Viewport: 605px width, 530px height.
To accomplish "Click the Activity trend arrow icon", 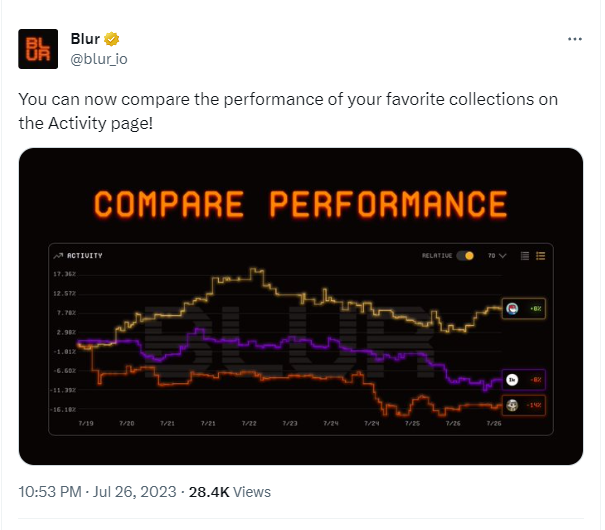I will point(58,256).
